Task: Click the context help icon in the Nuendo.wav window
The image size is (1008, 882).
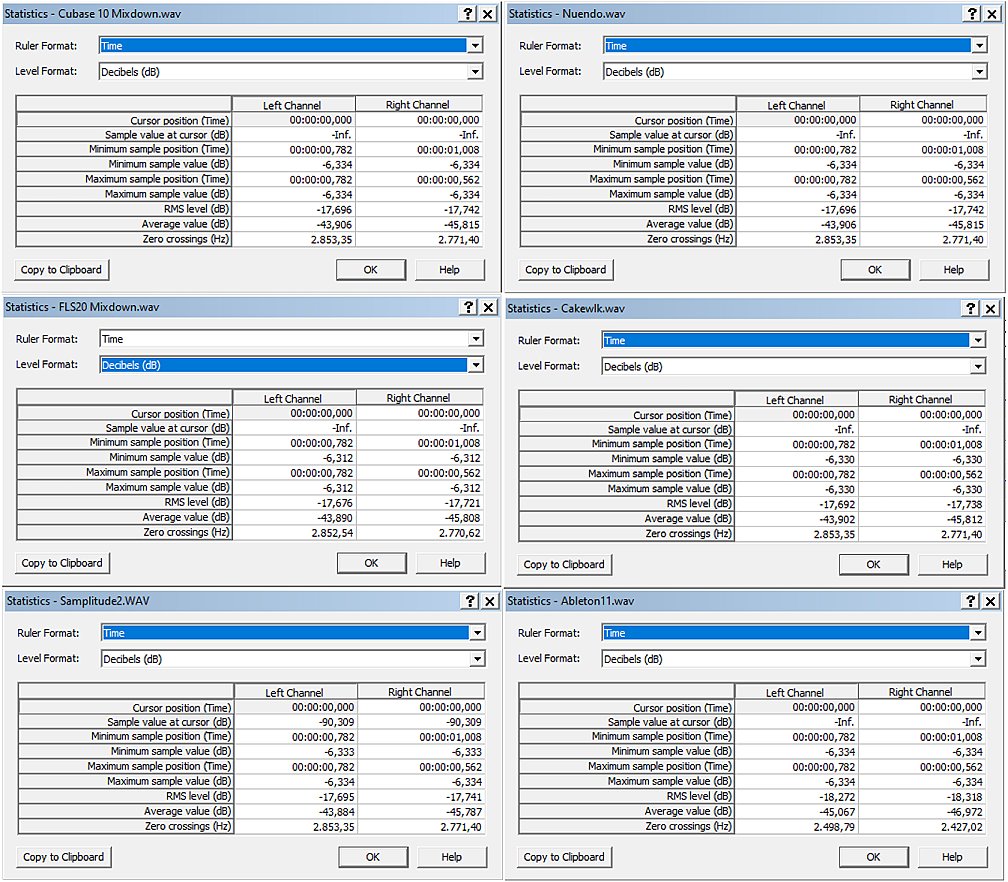Action: point(972,14)
